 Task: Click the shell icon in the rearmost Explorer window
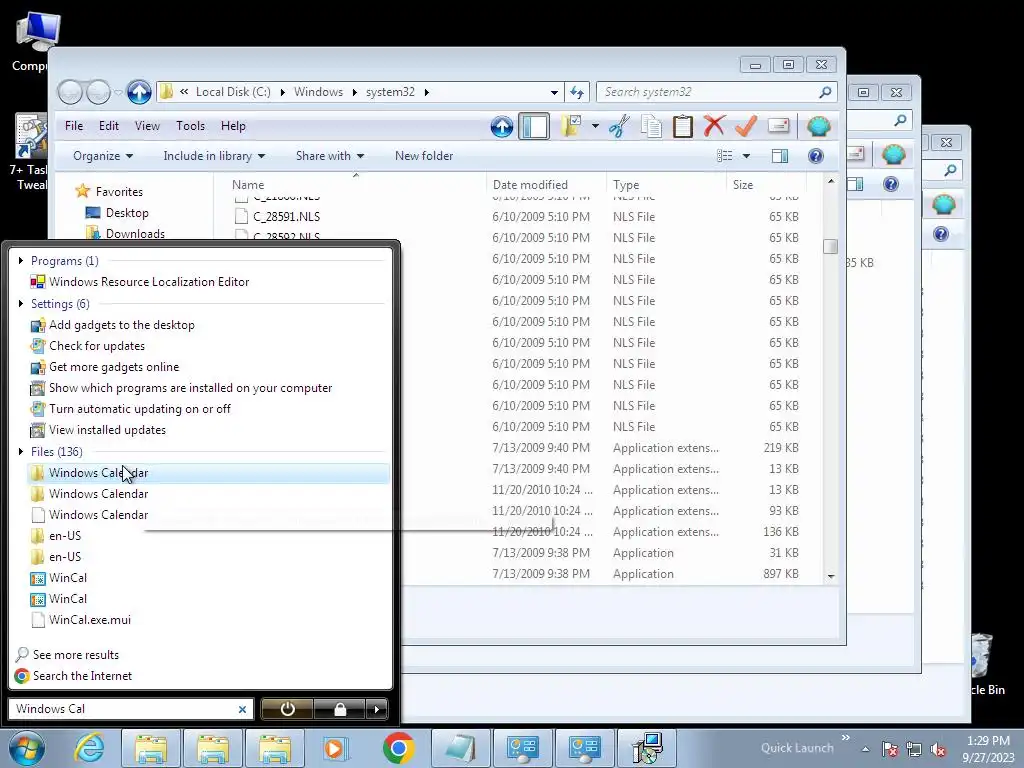pyautogui.click(x=943, y=205)
